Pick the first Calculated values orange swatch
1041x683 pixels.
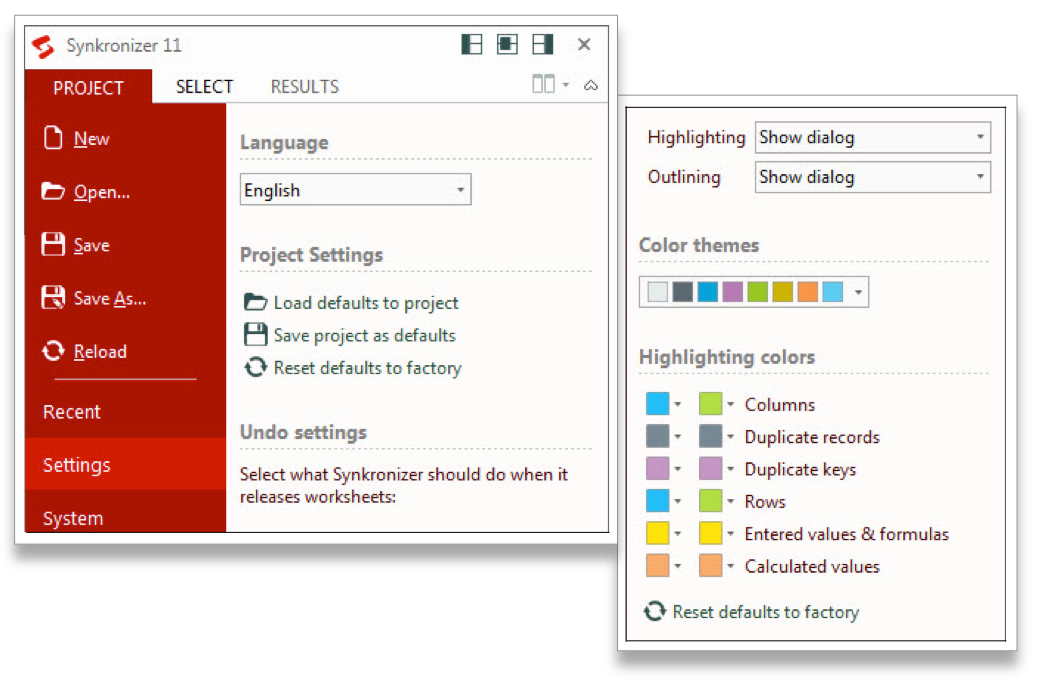tap(657, 566)
